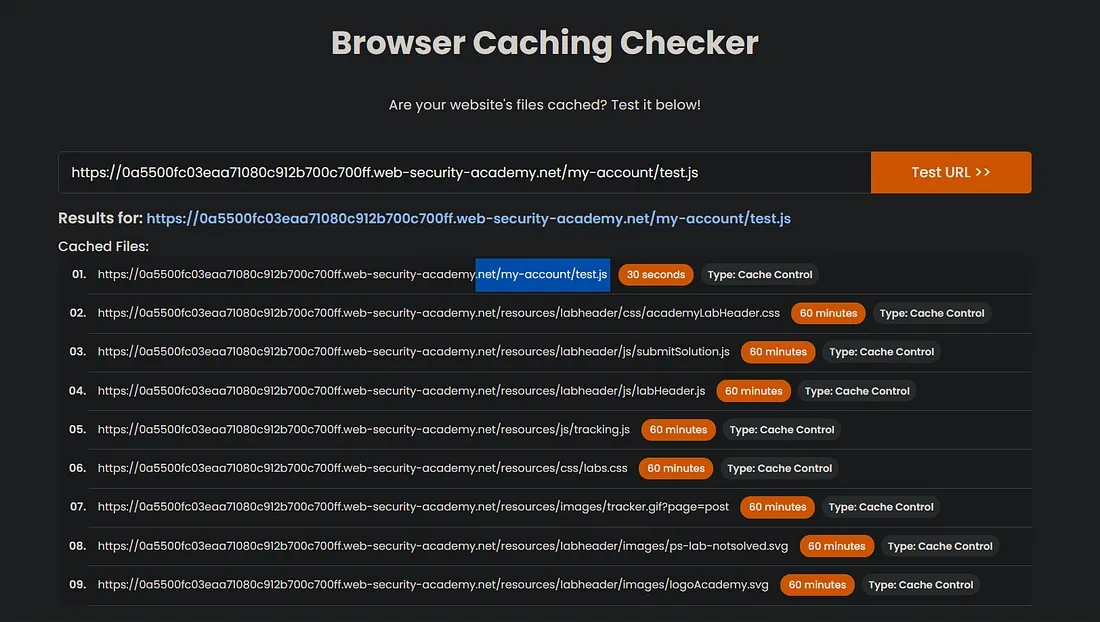Click Type: Cache Control tag for tracker.gif
The image size is (1100, 622).
(881, 506)
